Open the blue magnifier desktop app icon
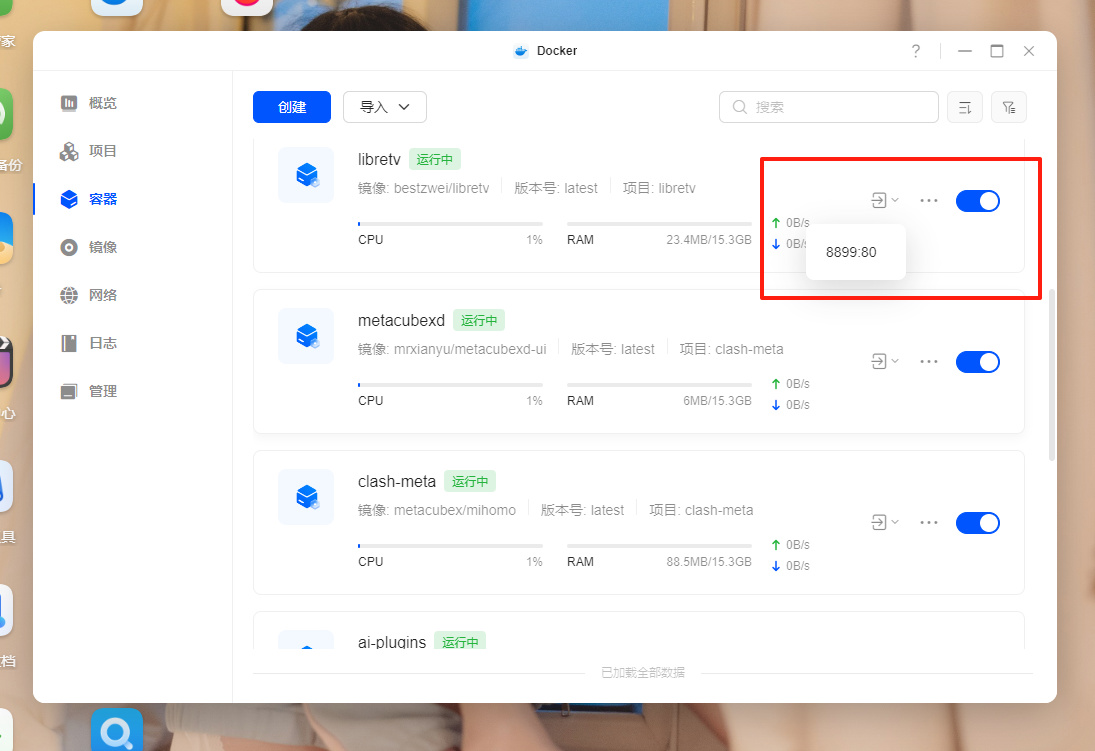Viewport: 1095px width, 751px height. [x=117, y=730]
